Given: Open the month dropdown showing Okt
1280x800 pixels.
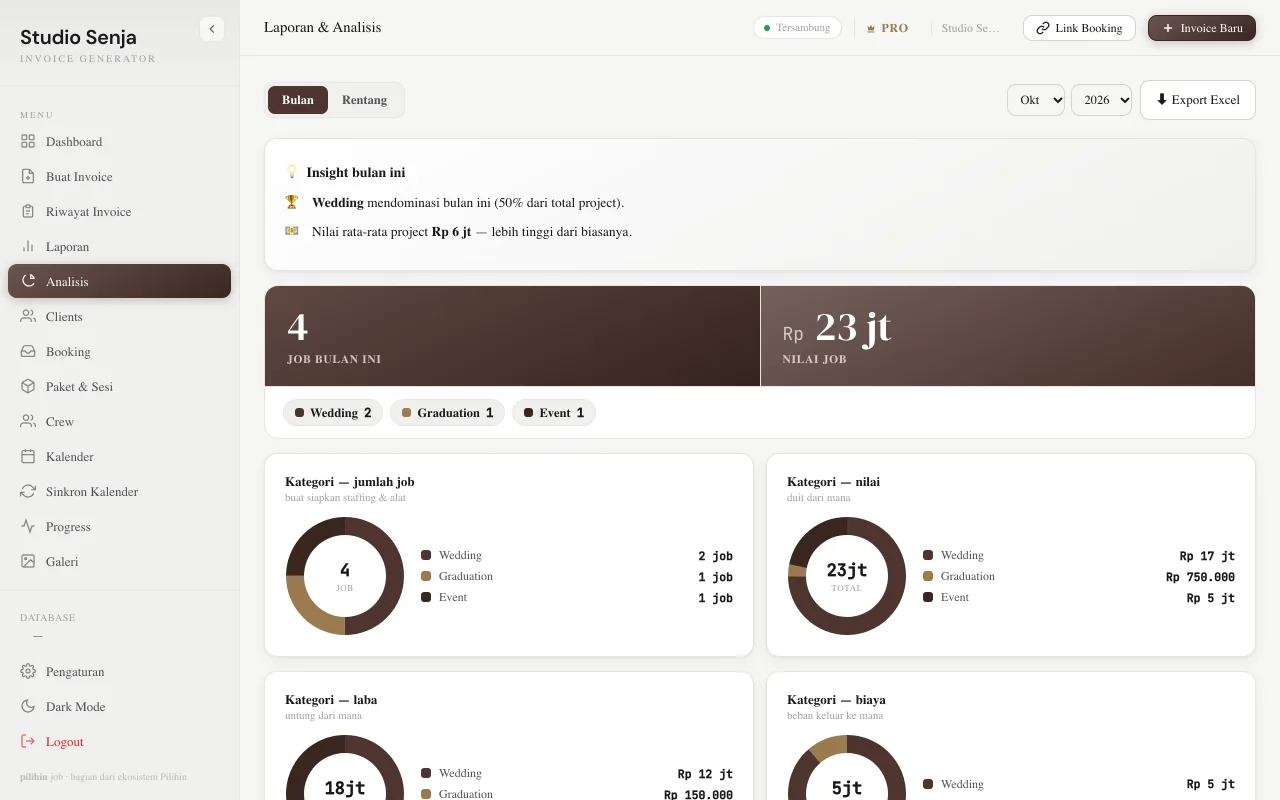Looking at the screenshot, I should 1036,100.
